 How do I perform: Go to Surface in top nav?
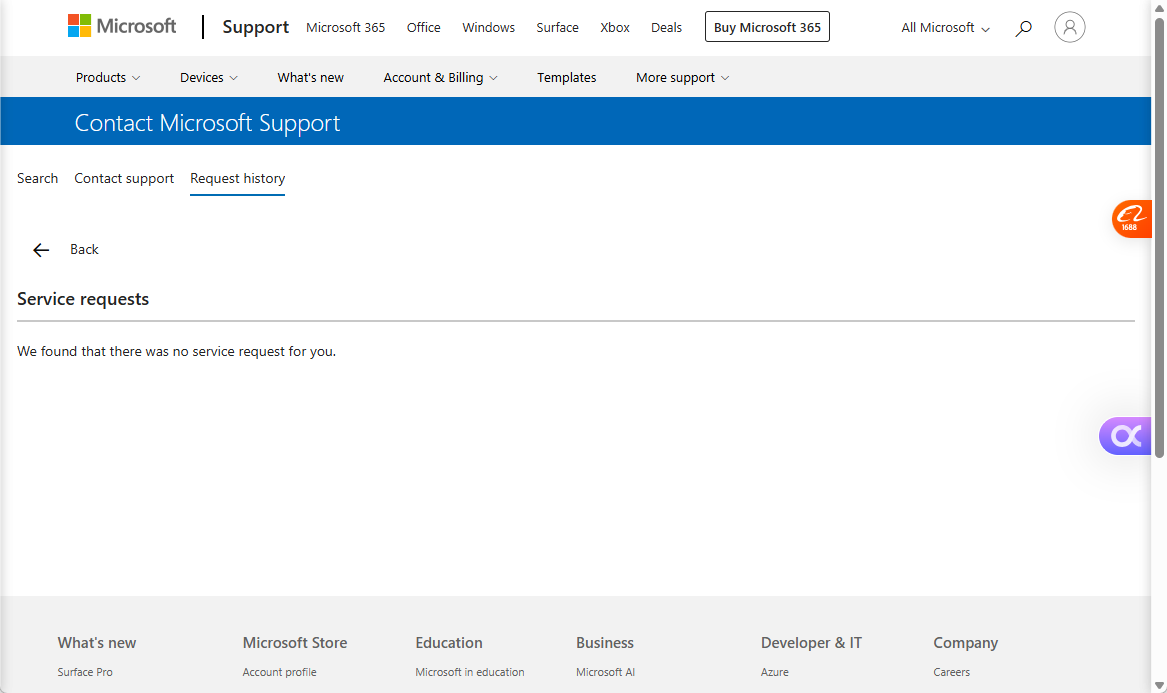(557, 28)
